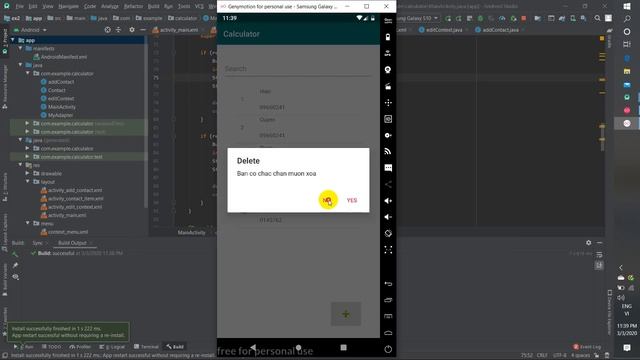Open the Genymotion webcam widget
The image size is (640, 360).
(x=388, y=70)
